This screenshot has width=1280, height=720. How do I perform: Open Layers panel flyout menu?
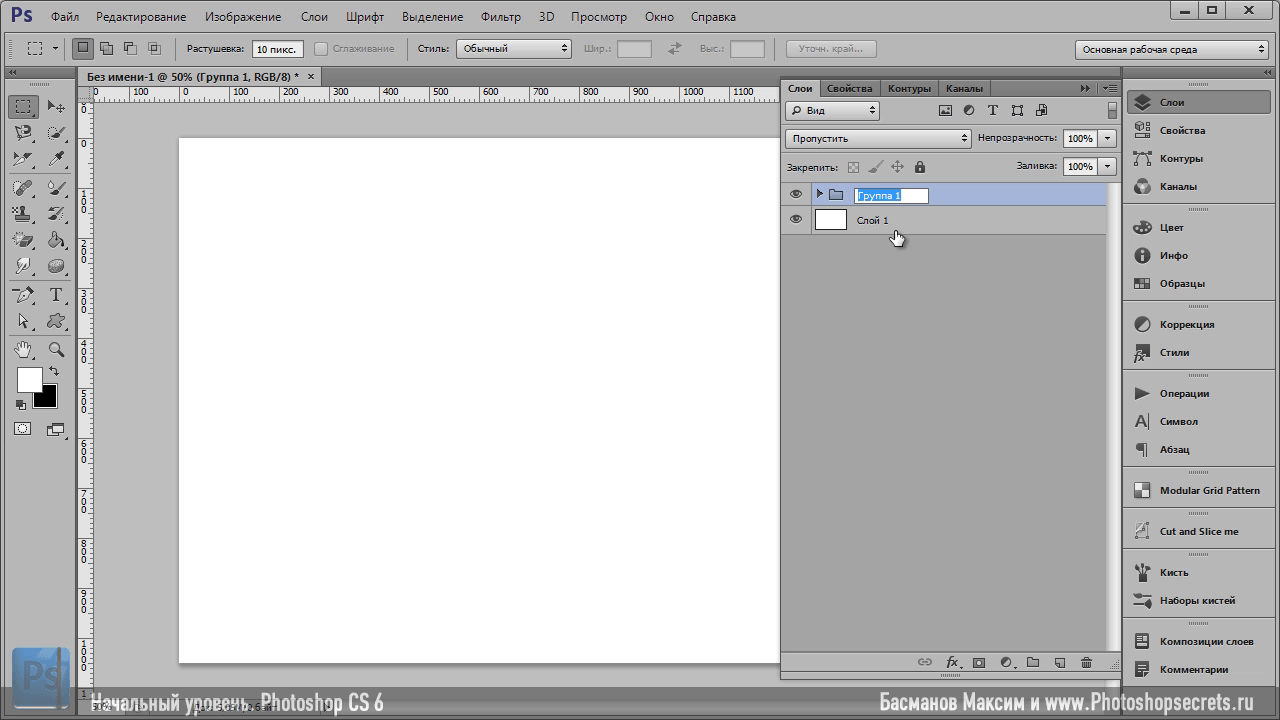pos(1109,88)
